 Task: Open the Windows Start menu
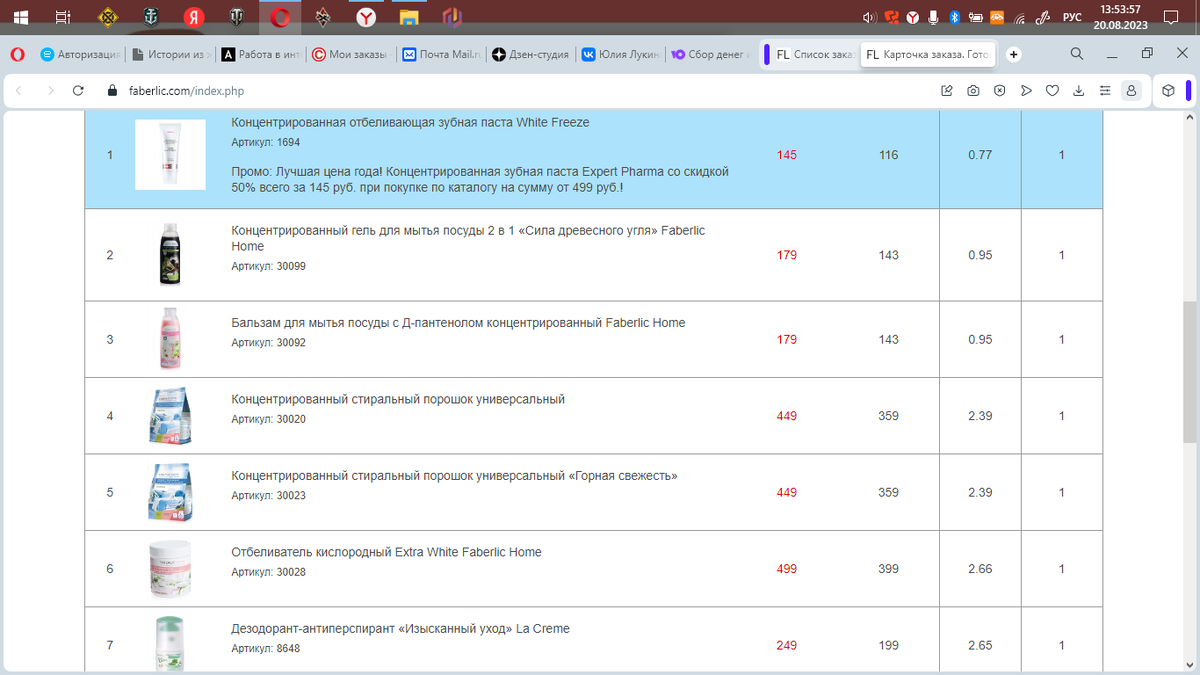coord(20,17)
